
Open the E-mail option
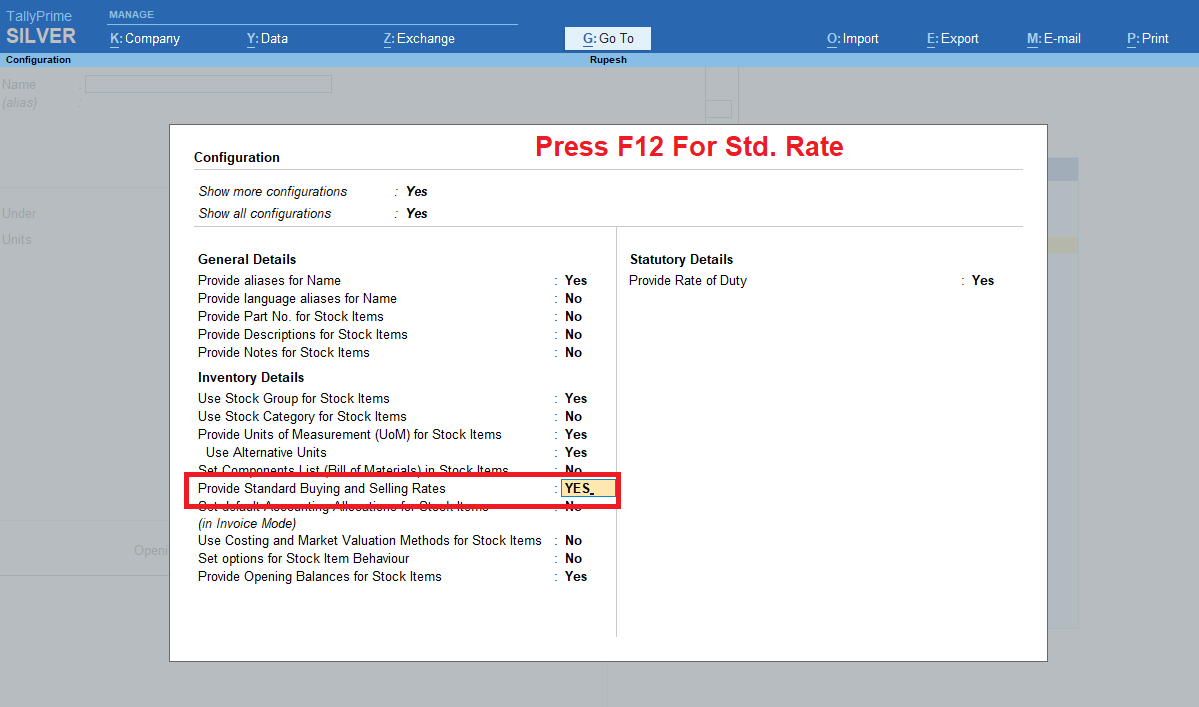click(1053, 38)
